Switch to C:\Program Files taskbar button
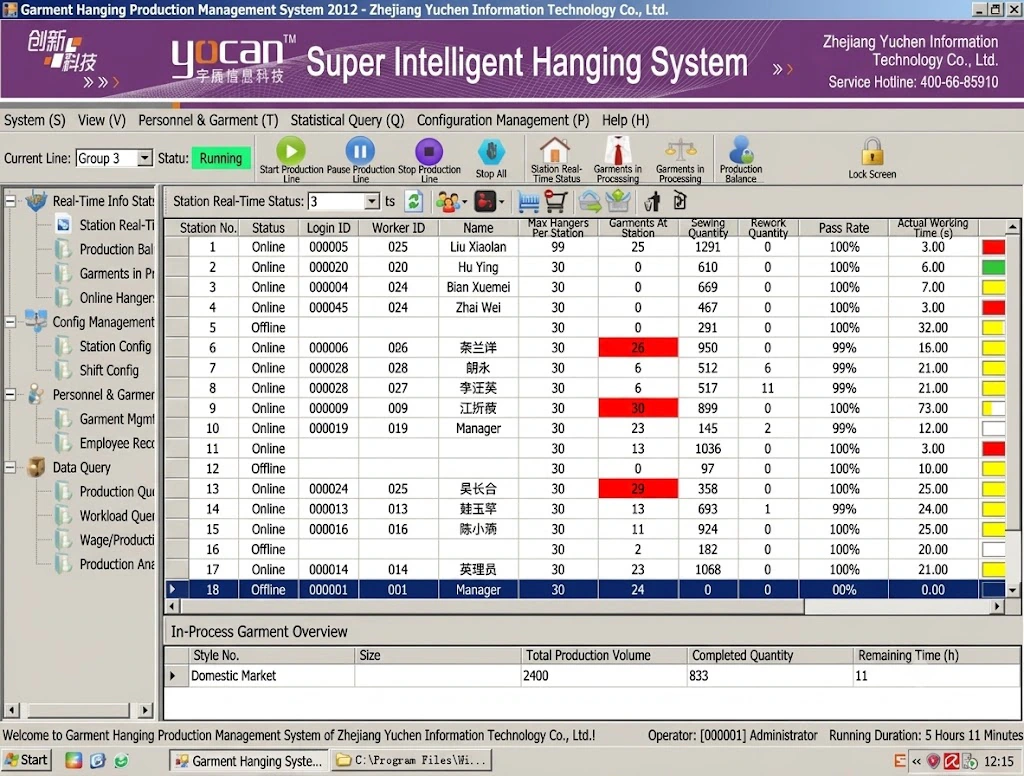 coord(411,760)
